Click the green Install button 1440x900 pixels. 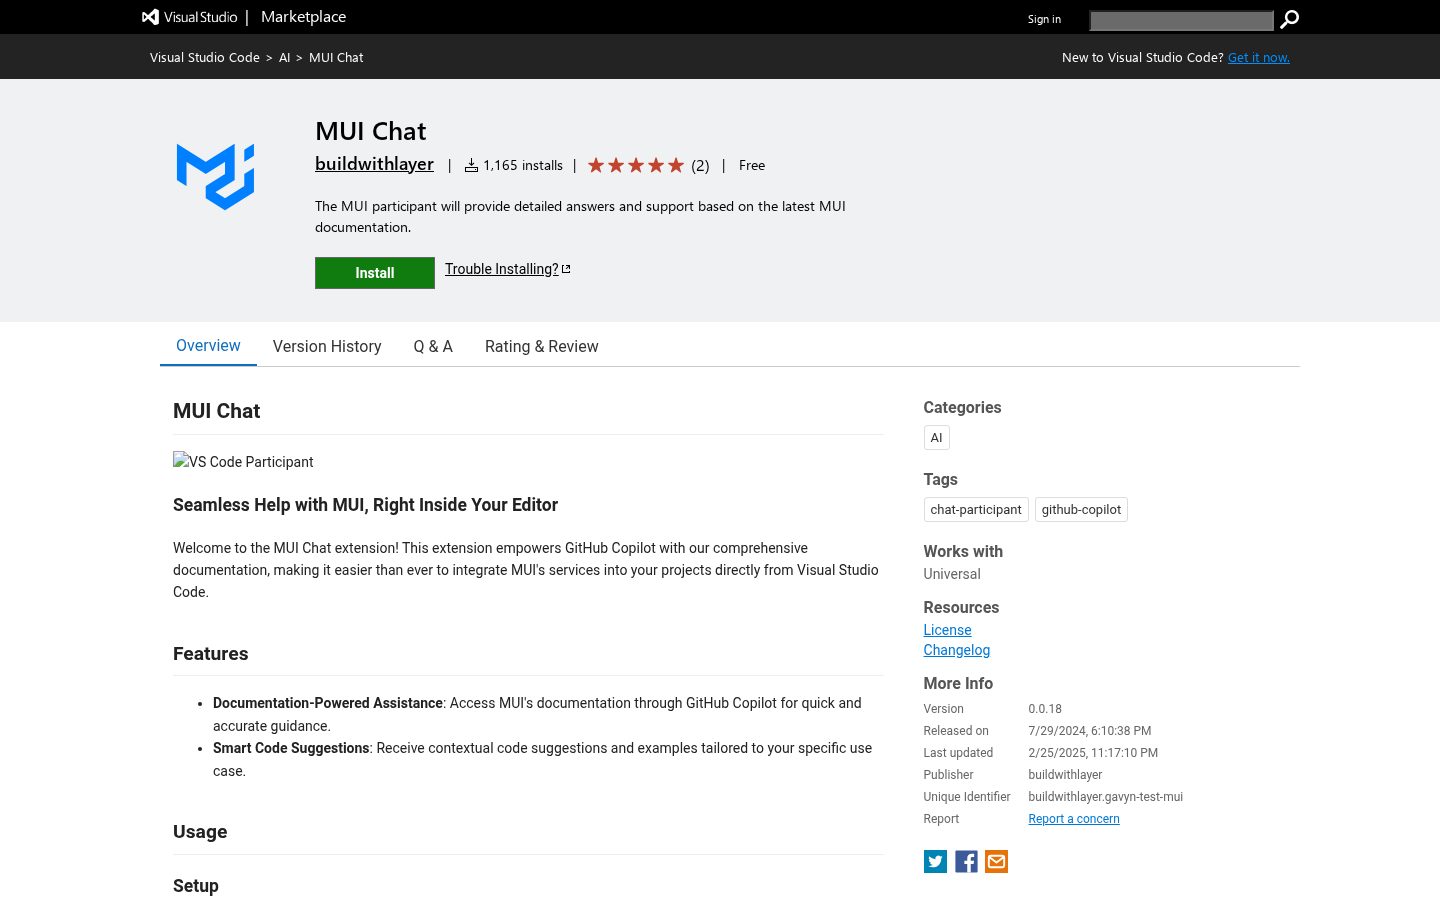click(375, 273)
